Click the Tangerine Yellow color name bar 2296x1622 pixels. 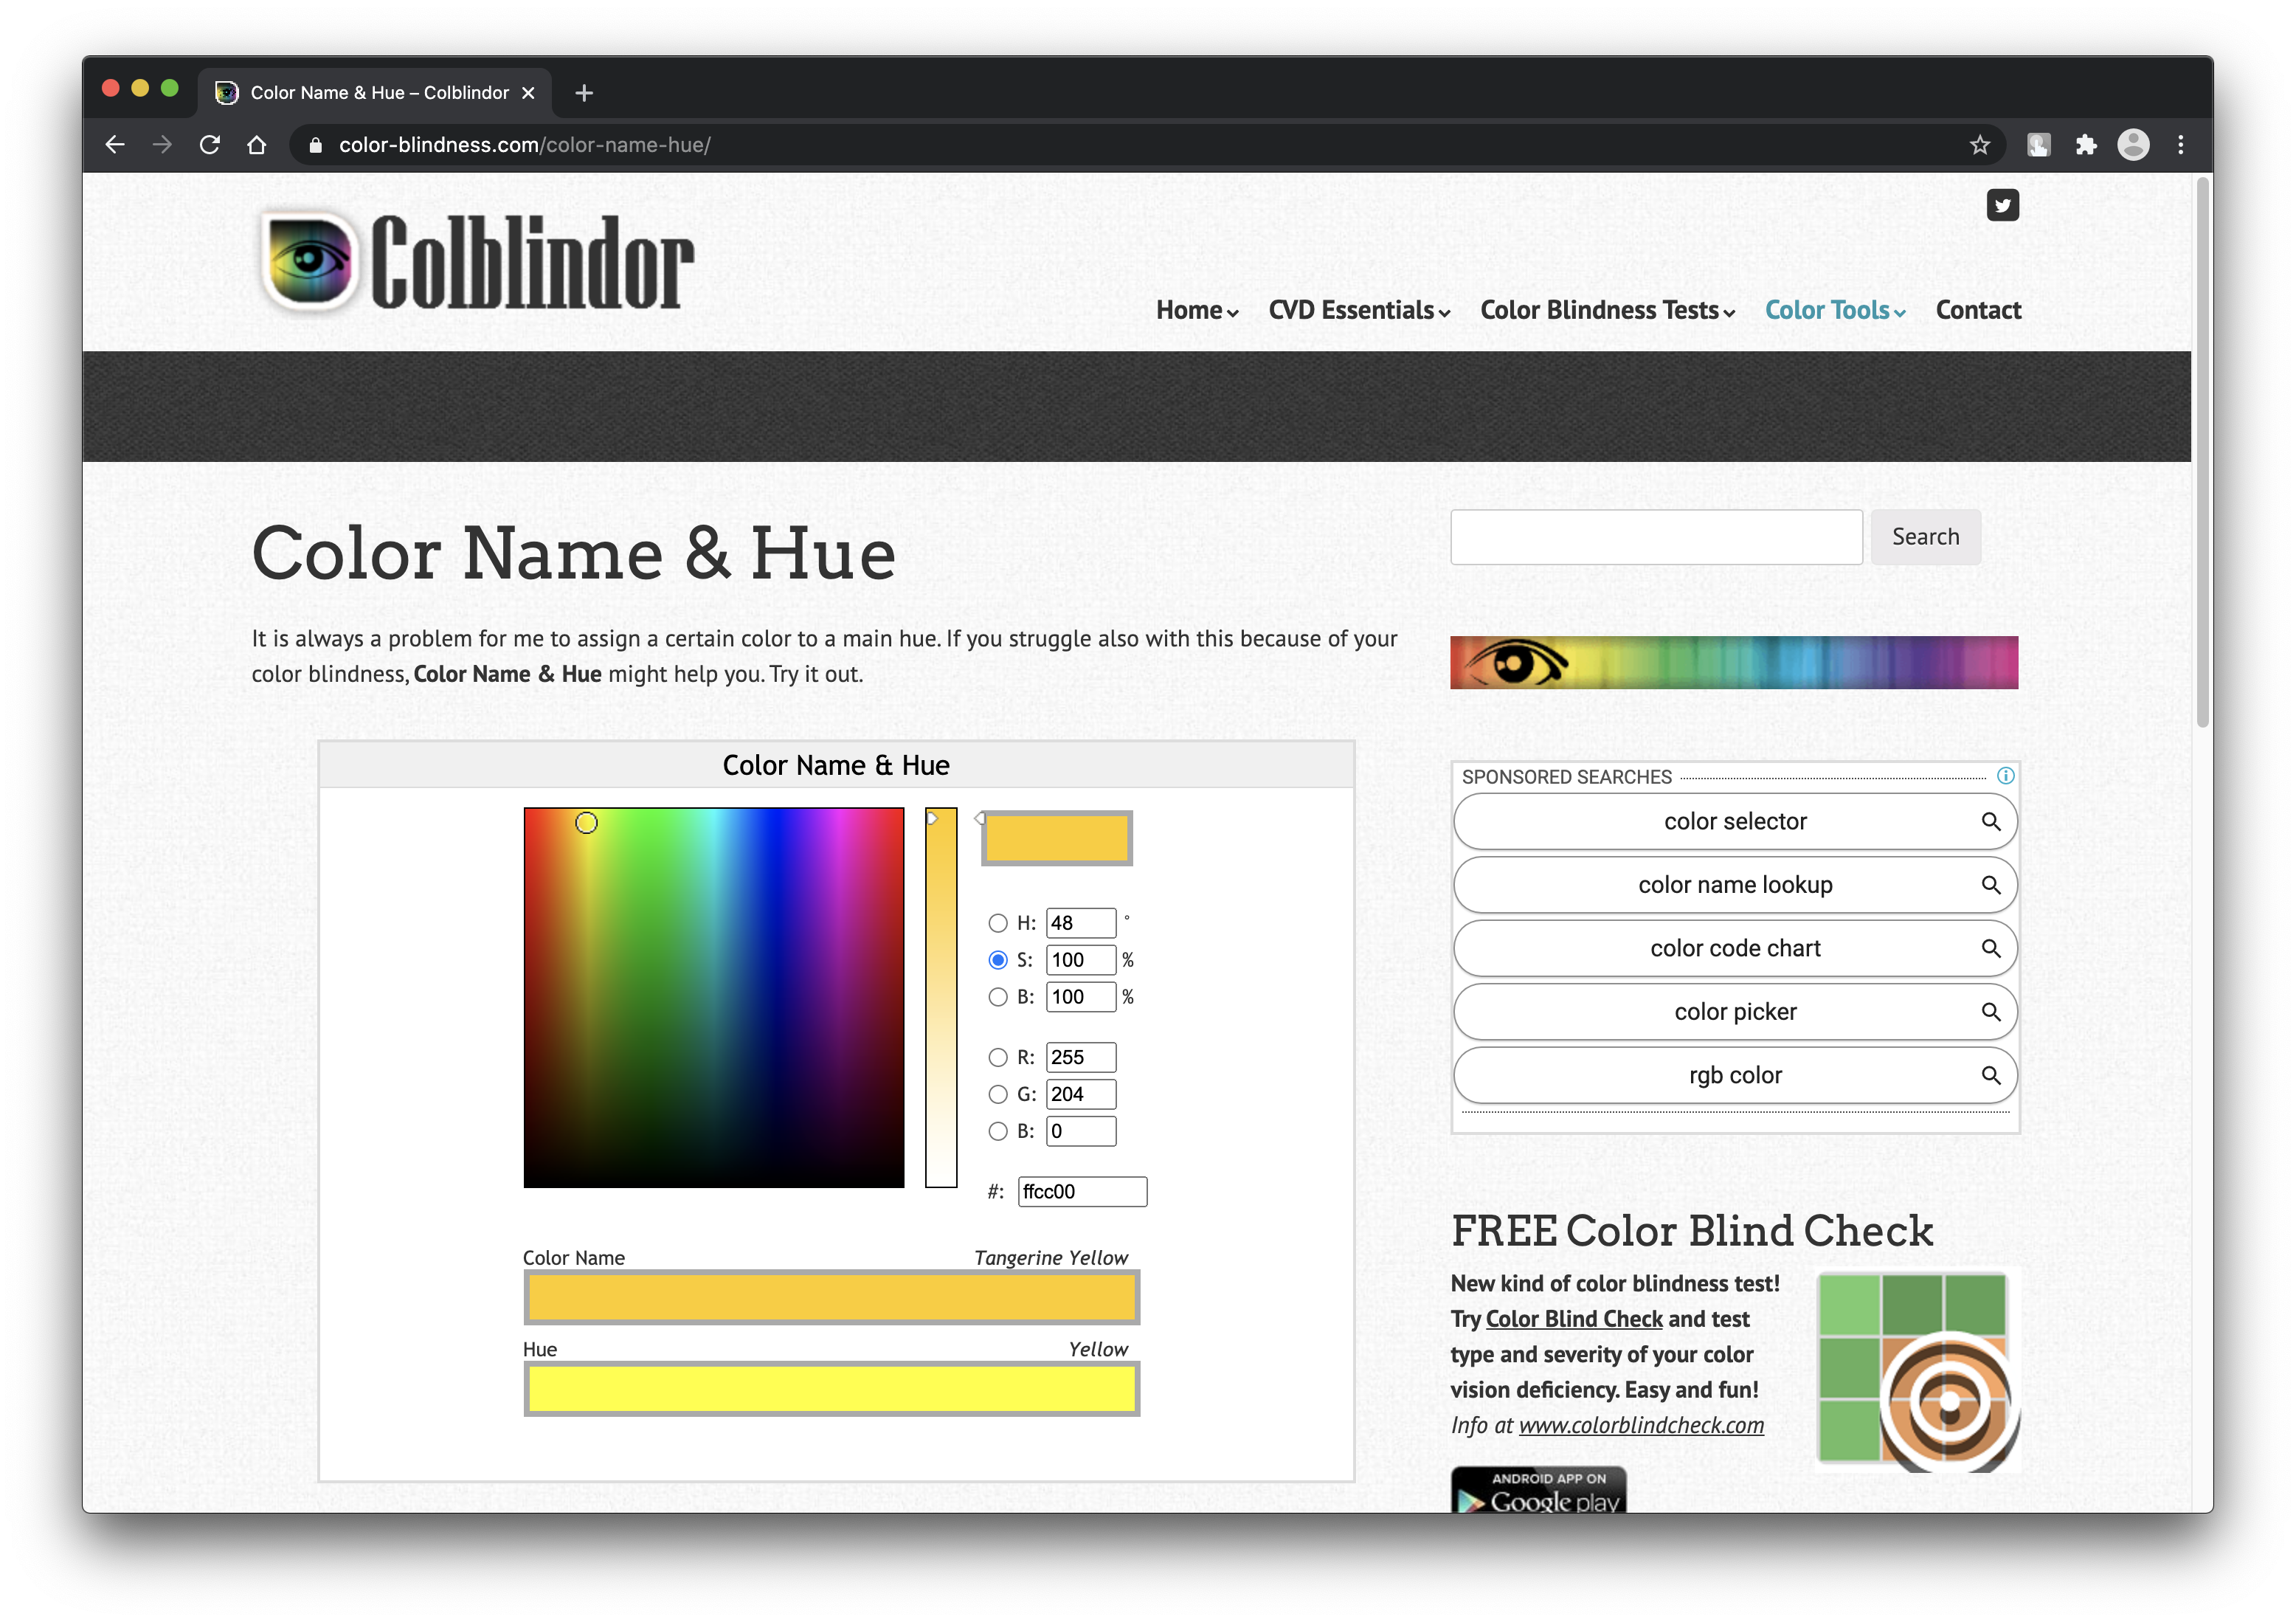(832, 1298)
